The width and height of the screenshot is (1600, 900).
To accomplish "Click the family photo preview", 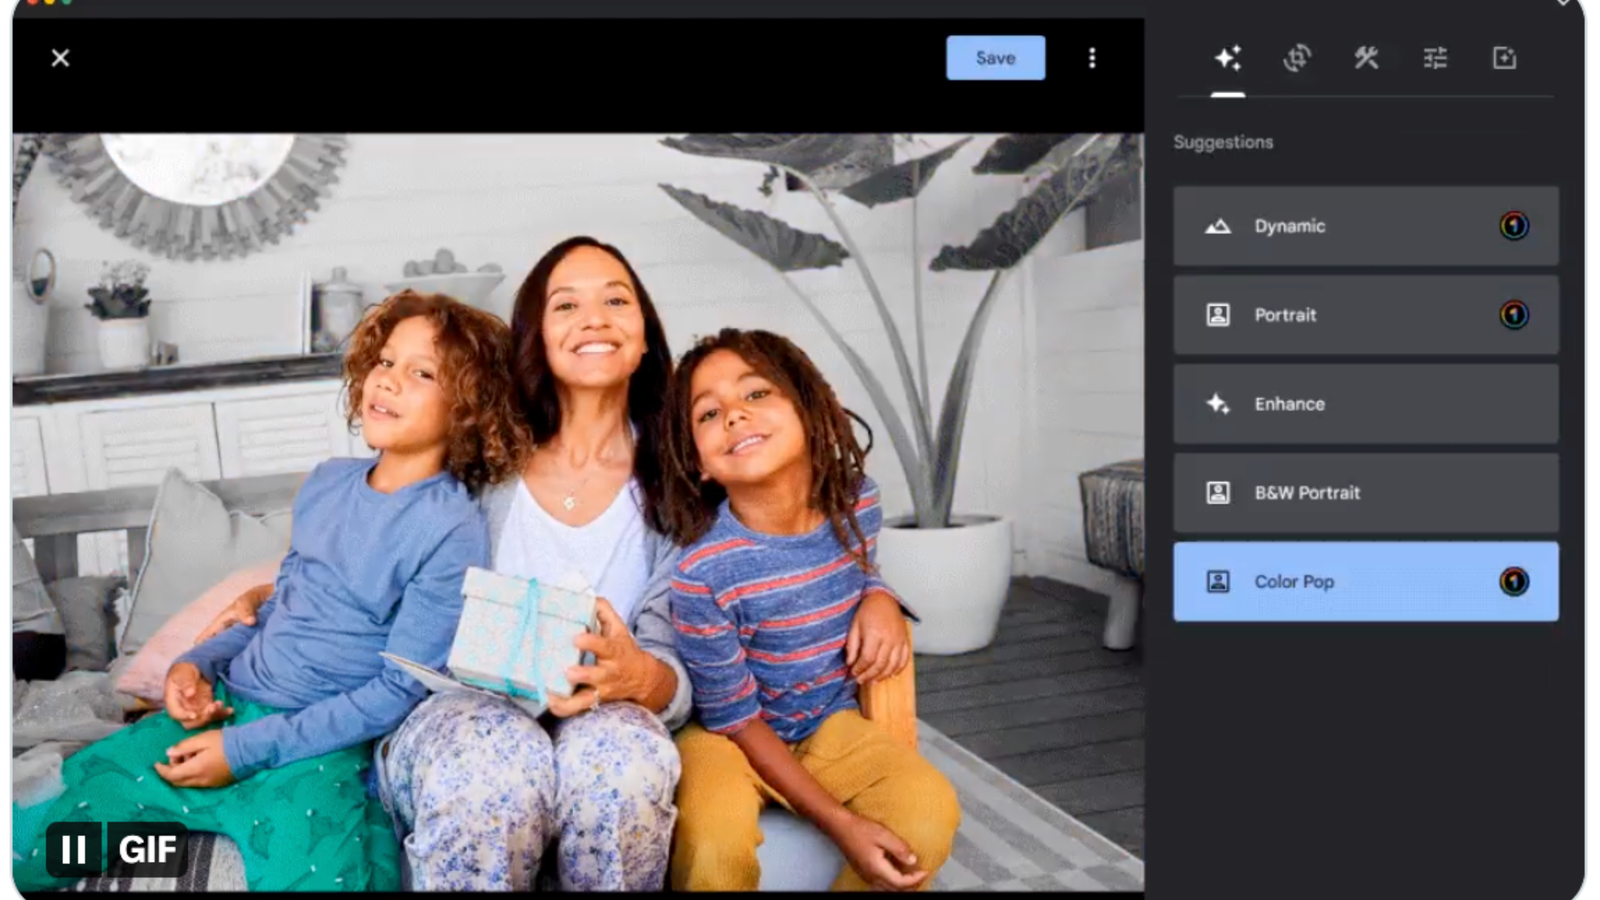I will click(x=578, y=512).
